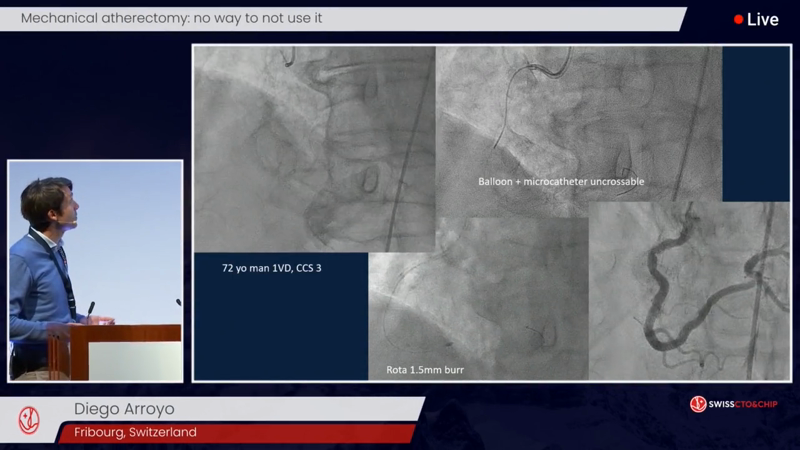Click the top-left angiogram image
This screenshot has height=450, width=800.
(314, 148)
